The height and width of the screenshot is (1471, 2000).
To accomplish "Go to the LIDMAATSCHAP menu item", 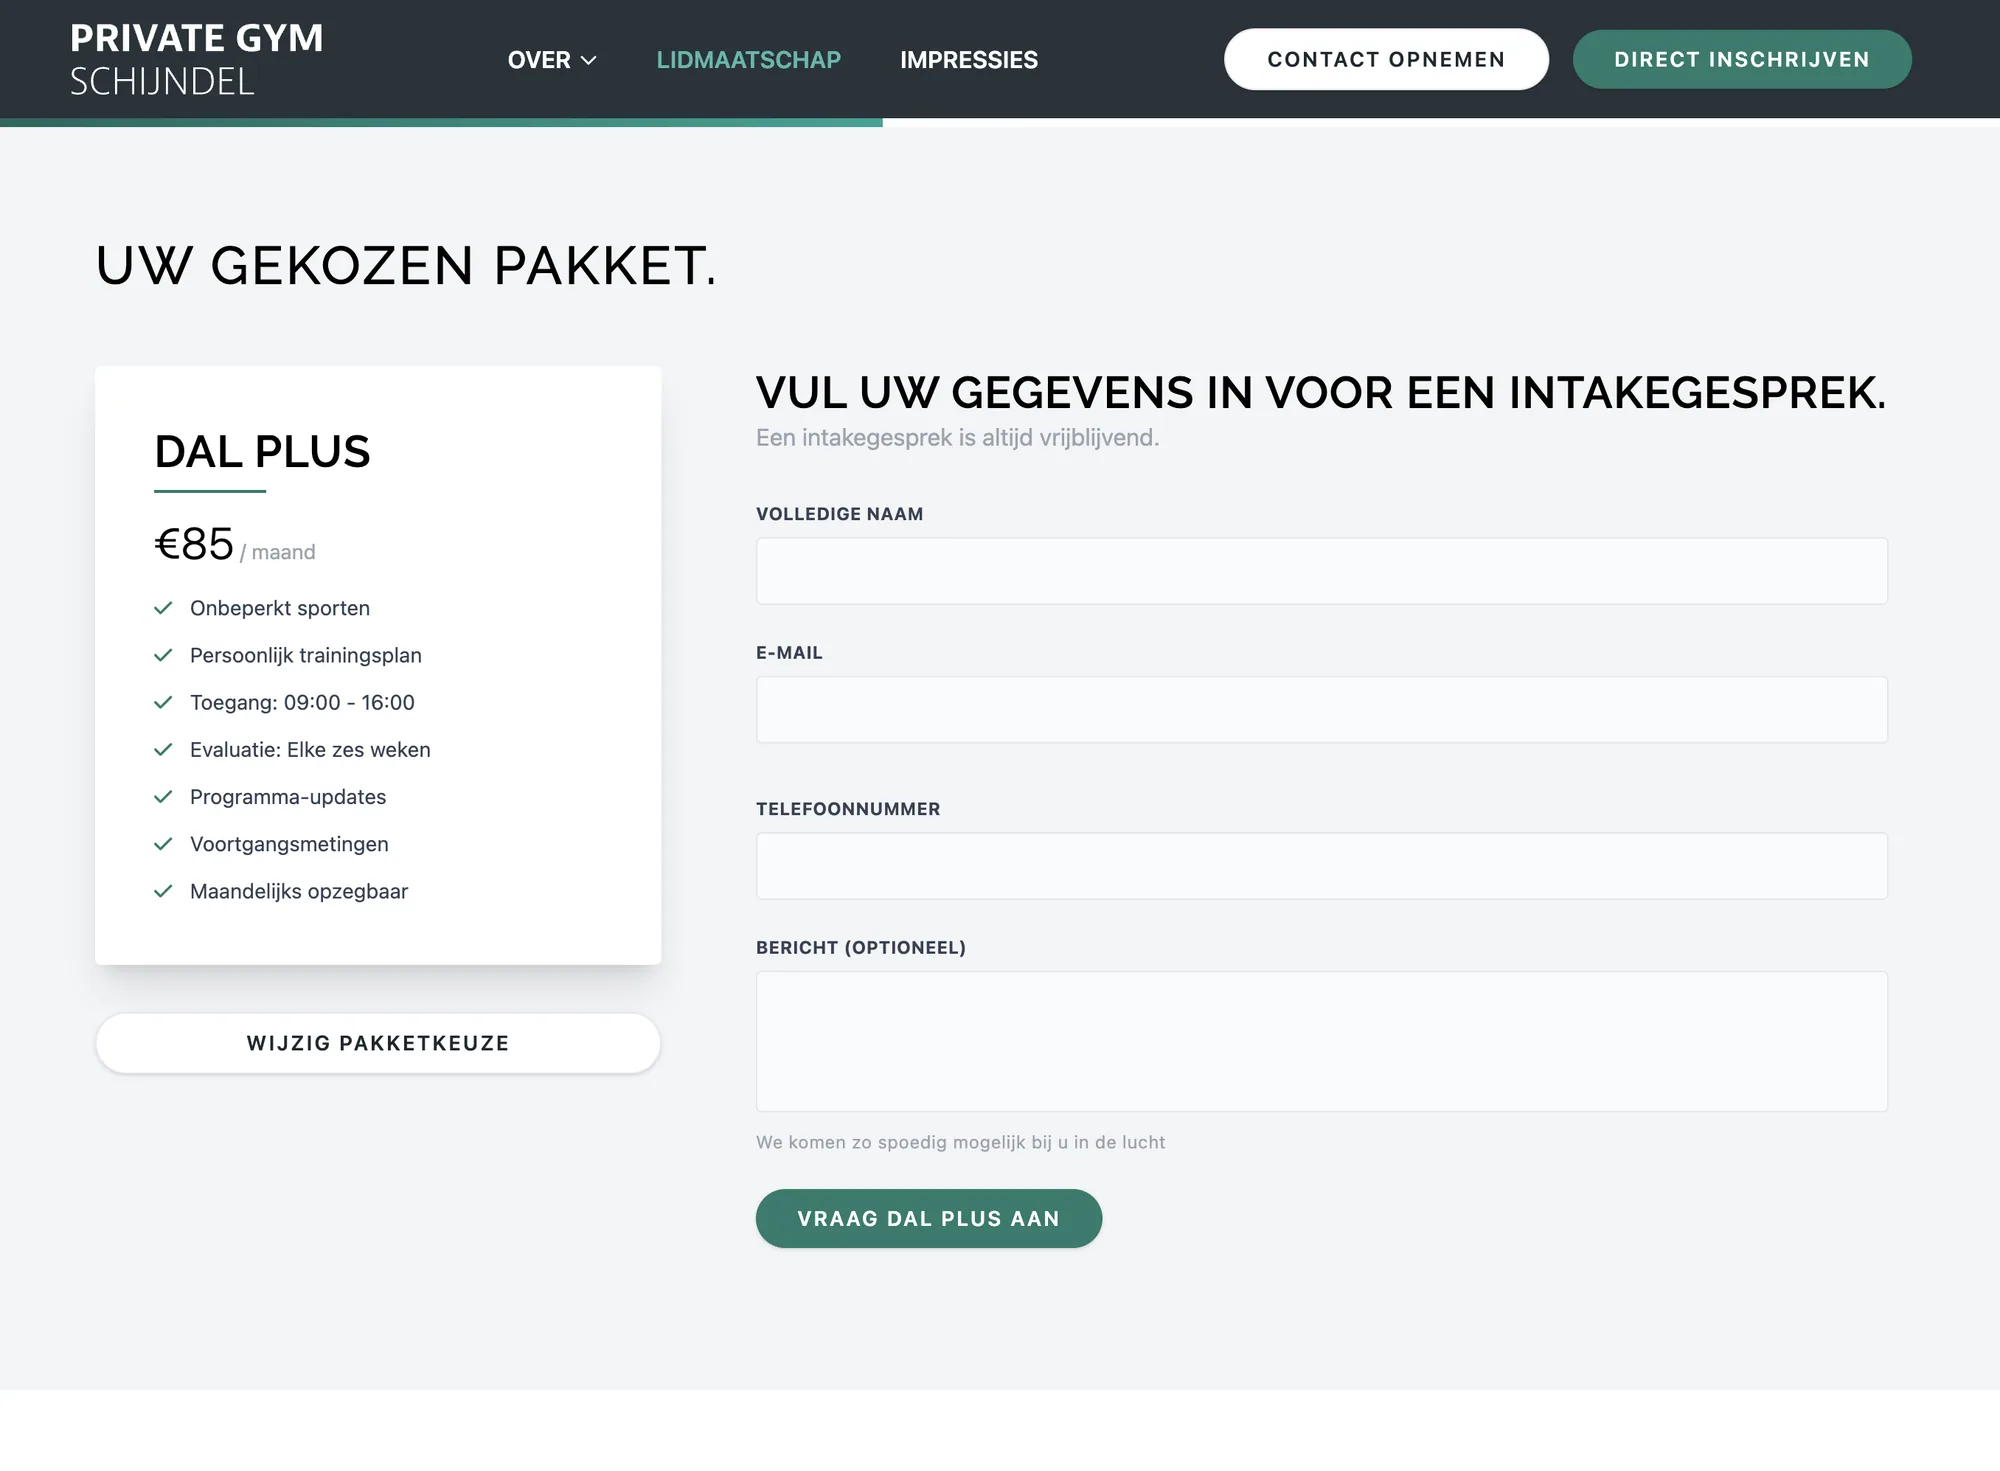I will (748, 60).
